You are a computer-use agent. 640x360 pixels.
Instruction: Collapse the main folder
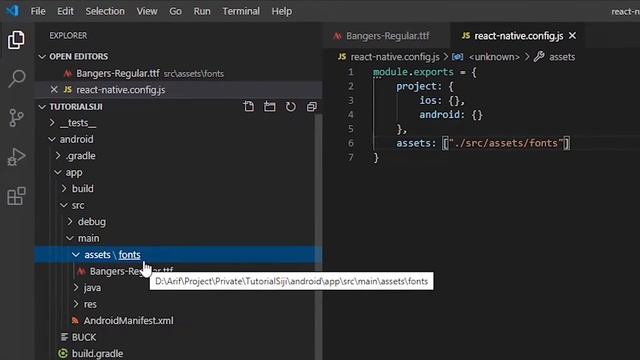(x=70, y=238)
